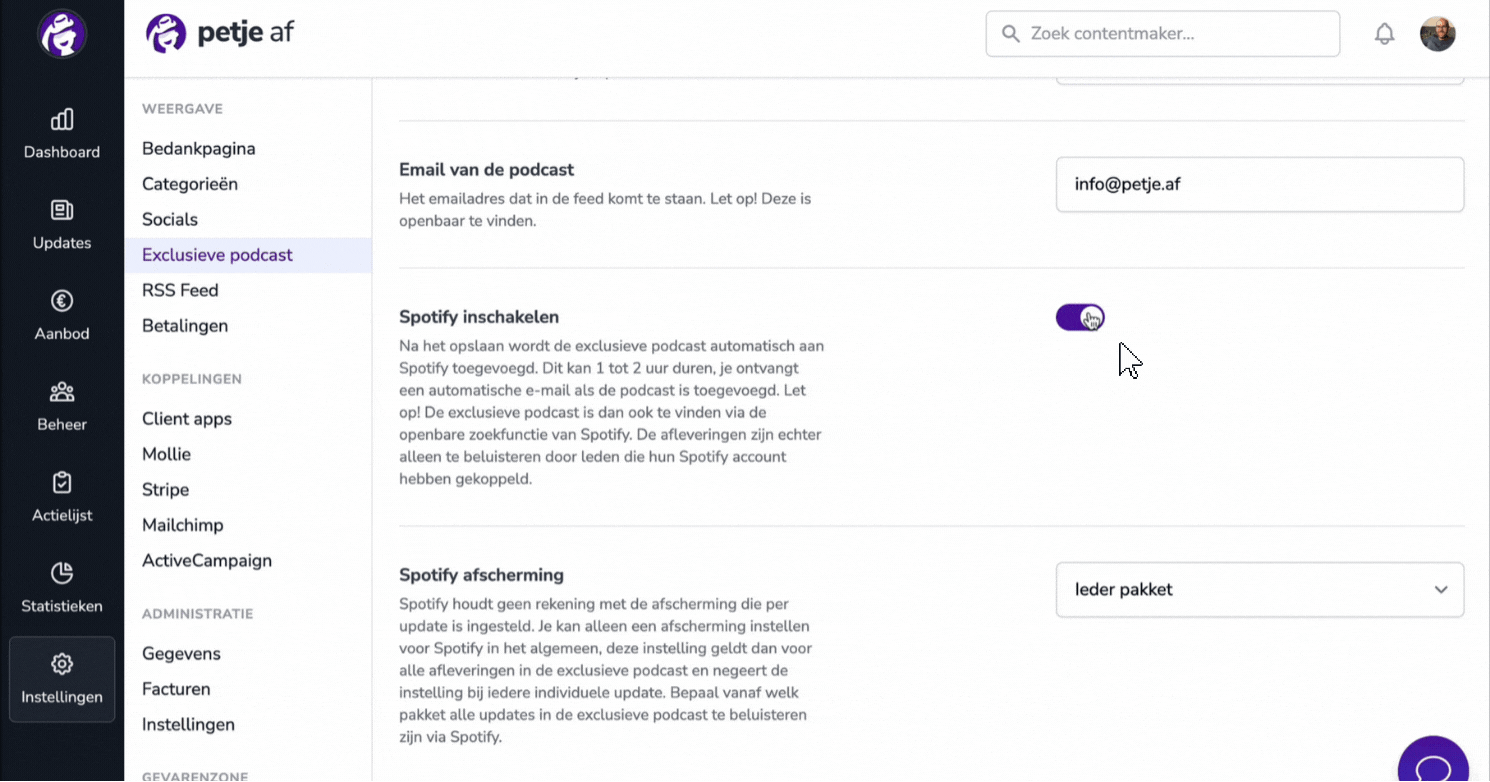Open Actielijst clipboard icon in sidebar

click(62, 483)
